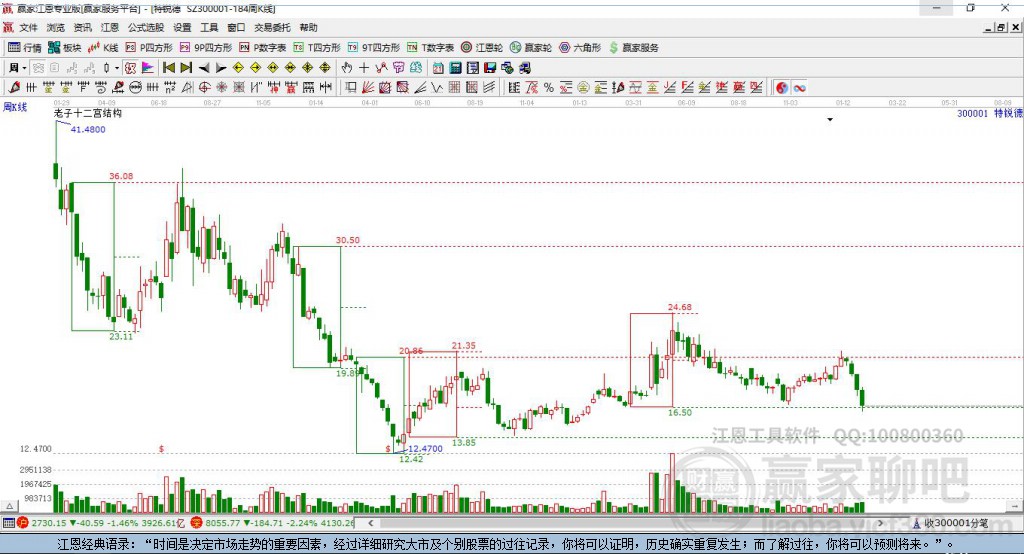The image size is (1024, 554).
Task: Open the 文件 menu
Action: pyautogui.click(x=29, y=27)
